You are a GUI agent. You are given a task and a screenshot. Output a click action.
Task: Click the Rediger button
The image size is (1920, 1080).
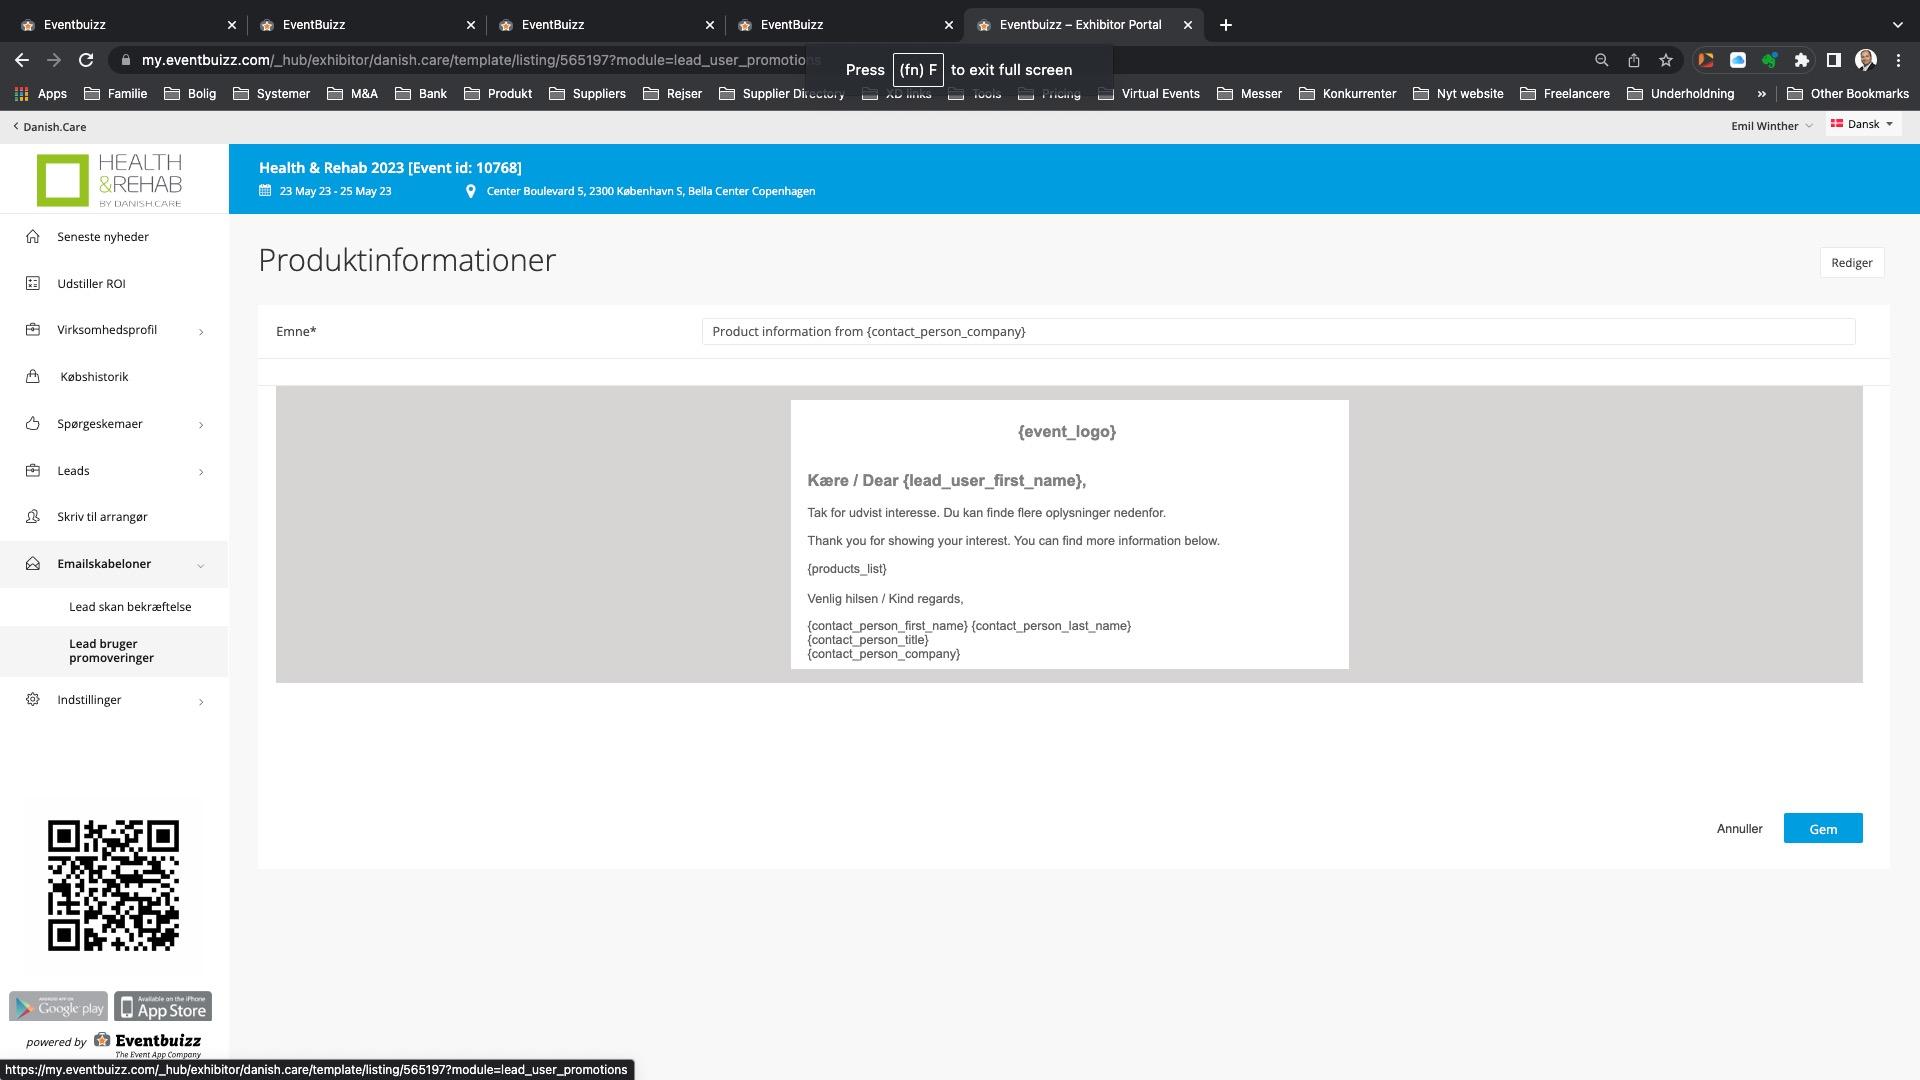point(1851,263)
